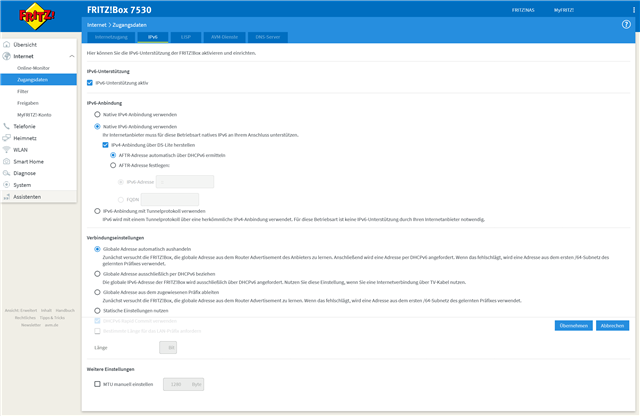Select Native IPv6-Anbindung verwenden
640x416 pixels.
(97, 127)
